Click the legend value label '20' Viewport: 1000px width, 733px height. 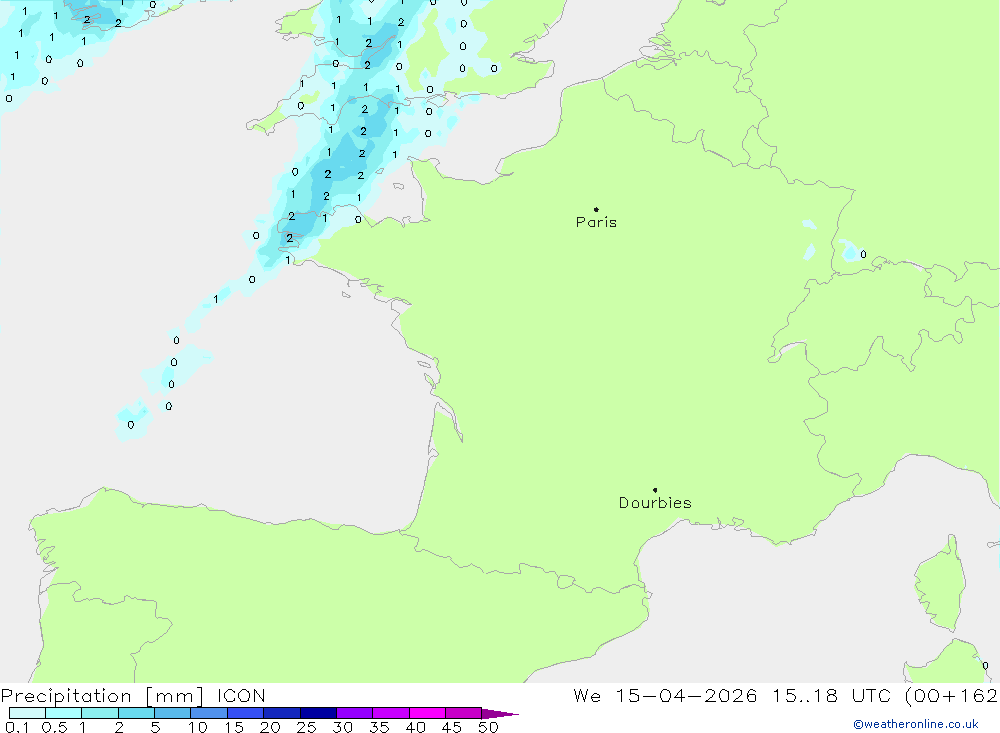[x=270, y=727]
